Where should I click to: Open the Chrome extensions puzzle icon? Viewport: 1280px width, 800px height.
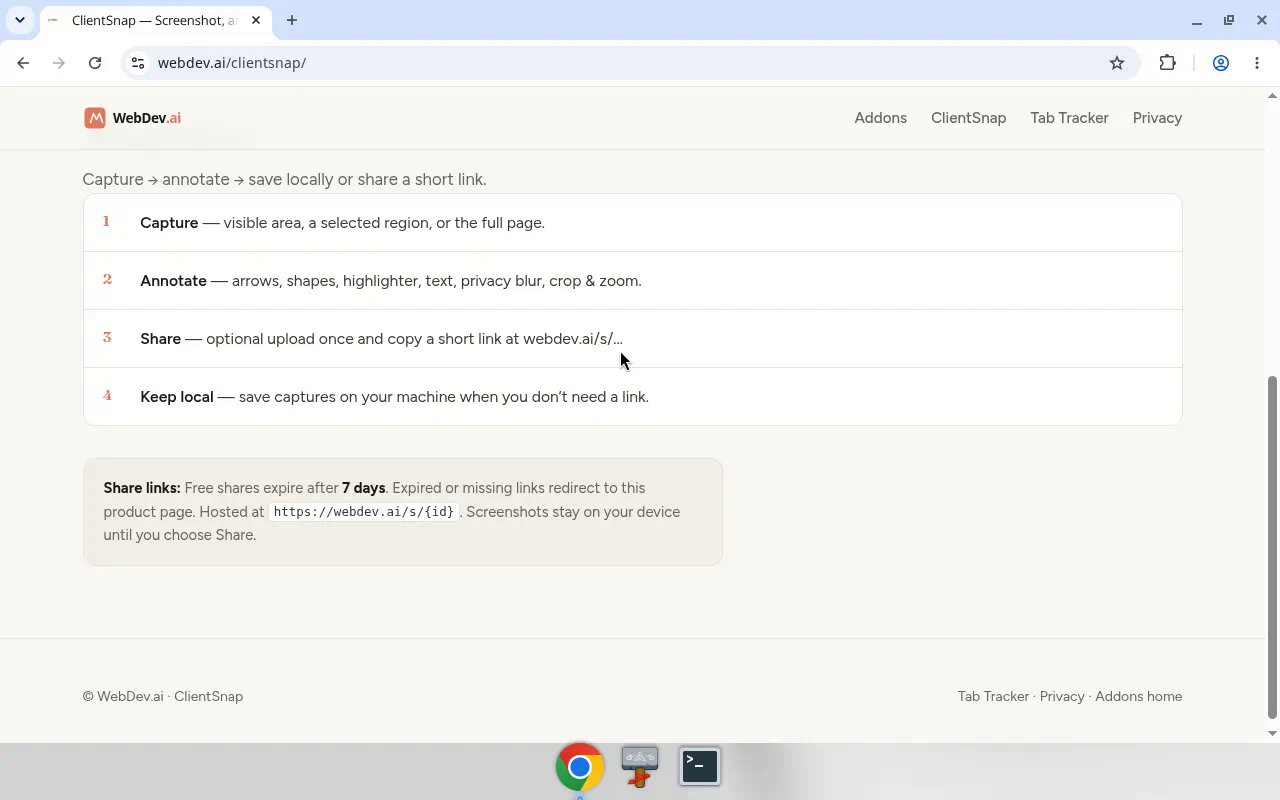[1167, 63]
